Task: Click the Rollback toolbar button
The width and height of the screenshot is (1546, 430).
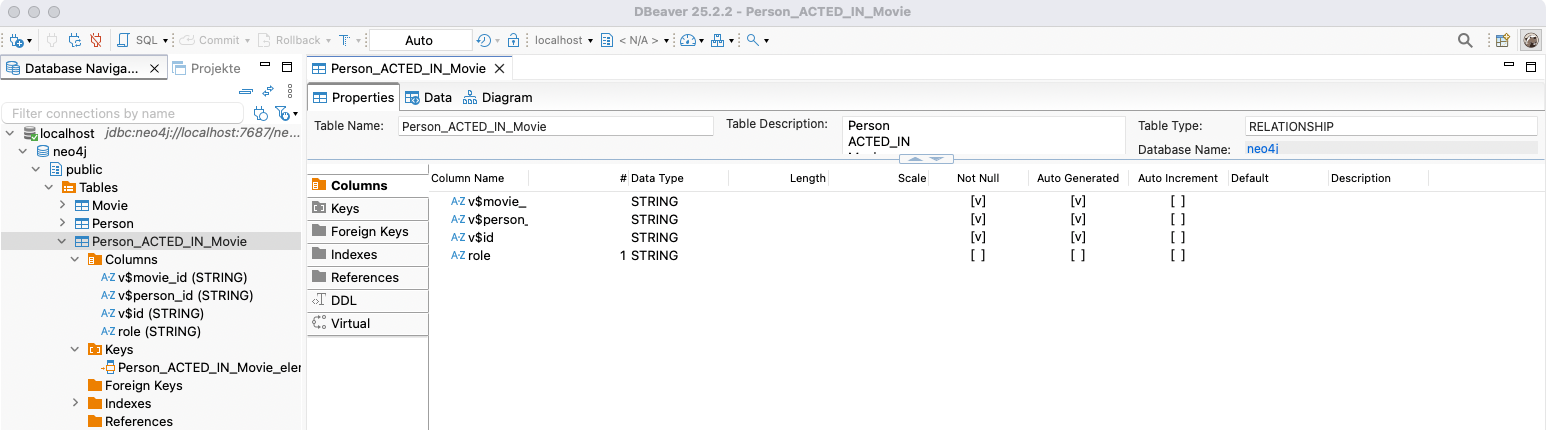Action: point(288,41)
